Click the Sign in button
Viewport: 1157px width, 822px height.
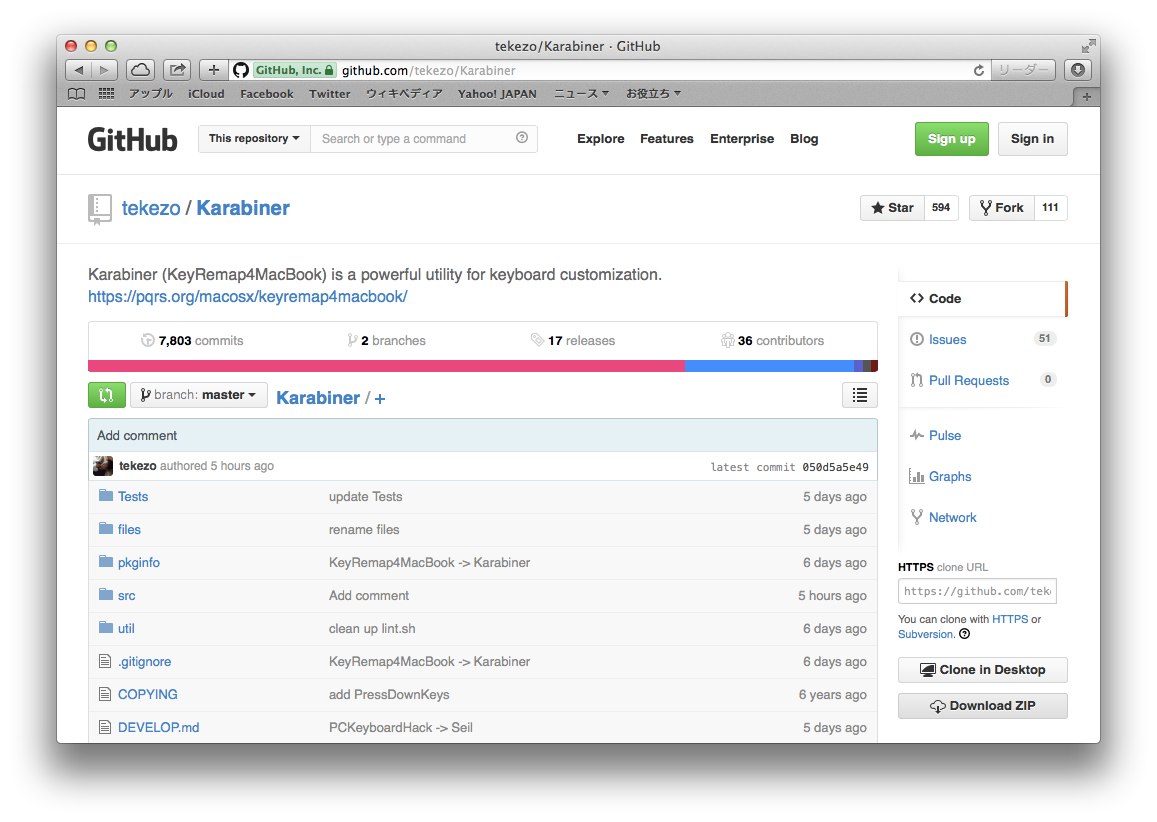(1032, 139)
